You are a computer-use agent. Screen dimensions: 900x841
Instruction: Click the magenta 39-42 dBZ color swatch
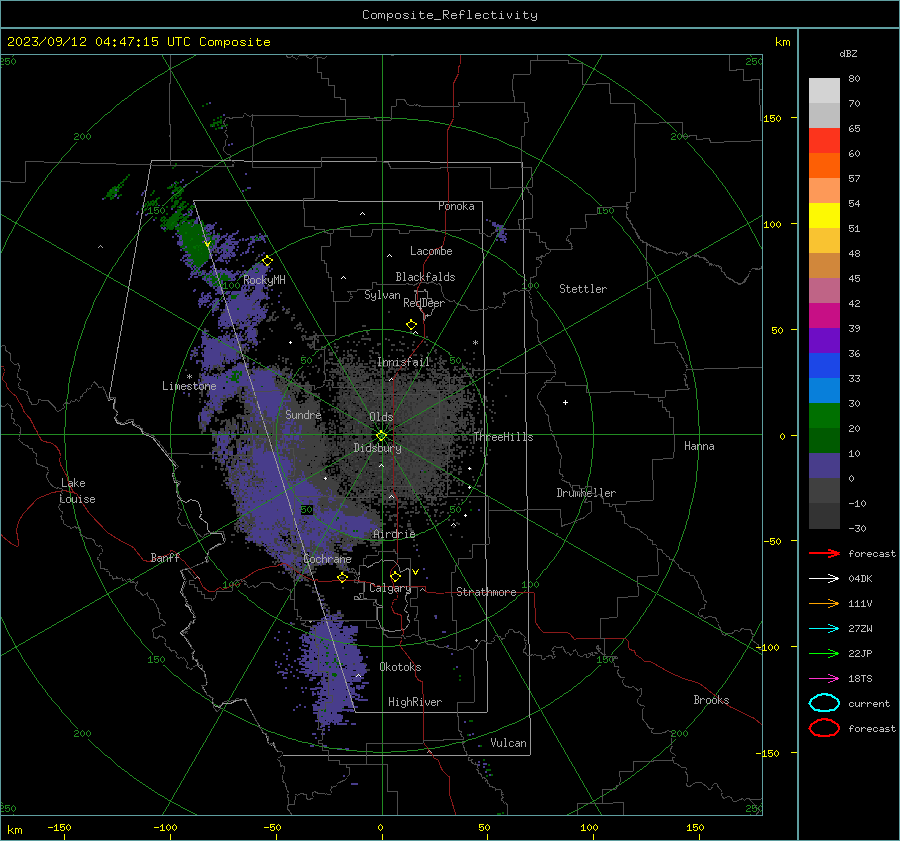click(824, 316)
